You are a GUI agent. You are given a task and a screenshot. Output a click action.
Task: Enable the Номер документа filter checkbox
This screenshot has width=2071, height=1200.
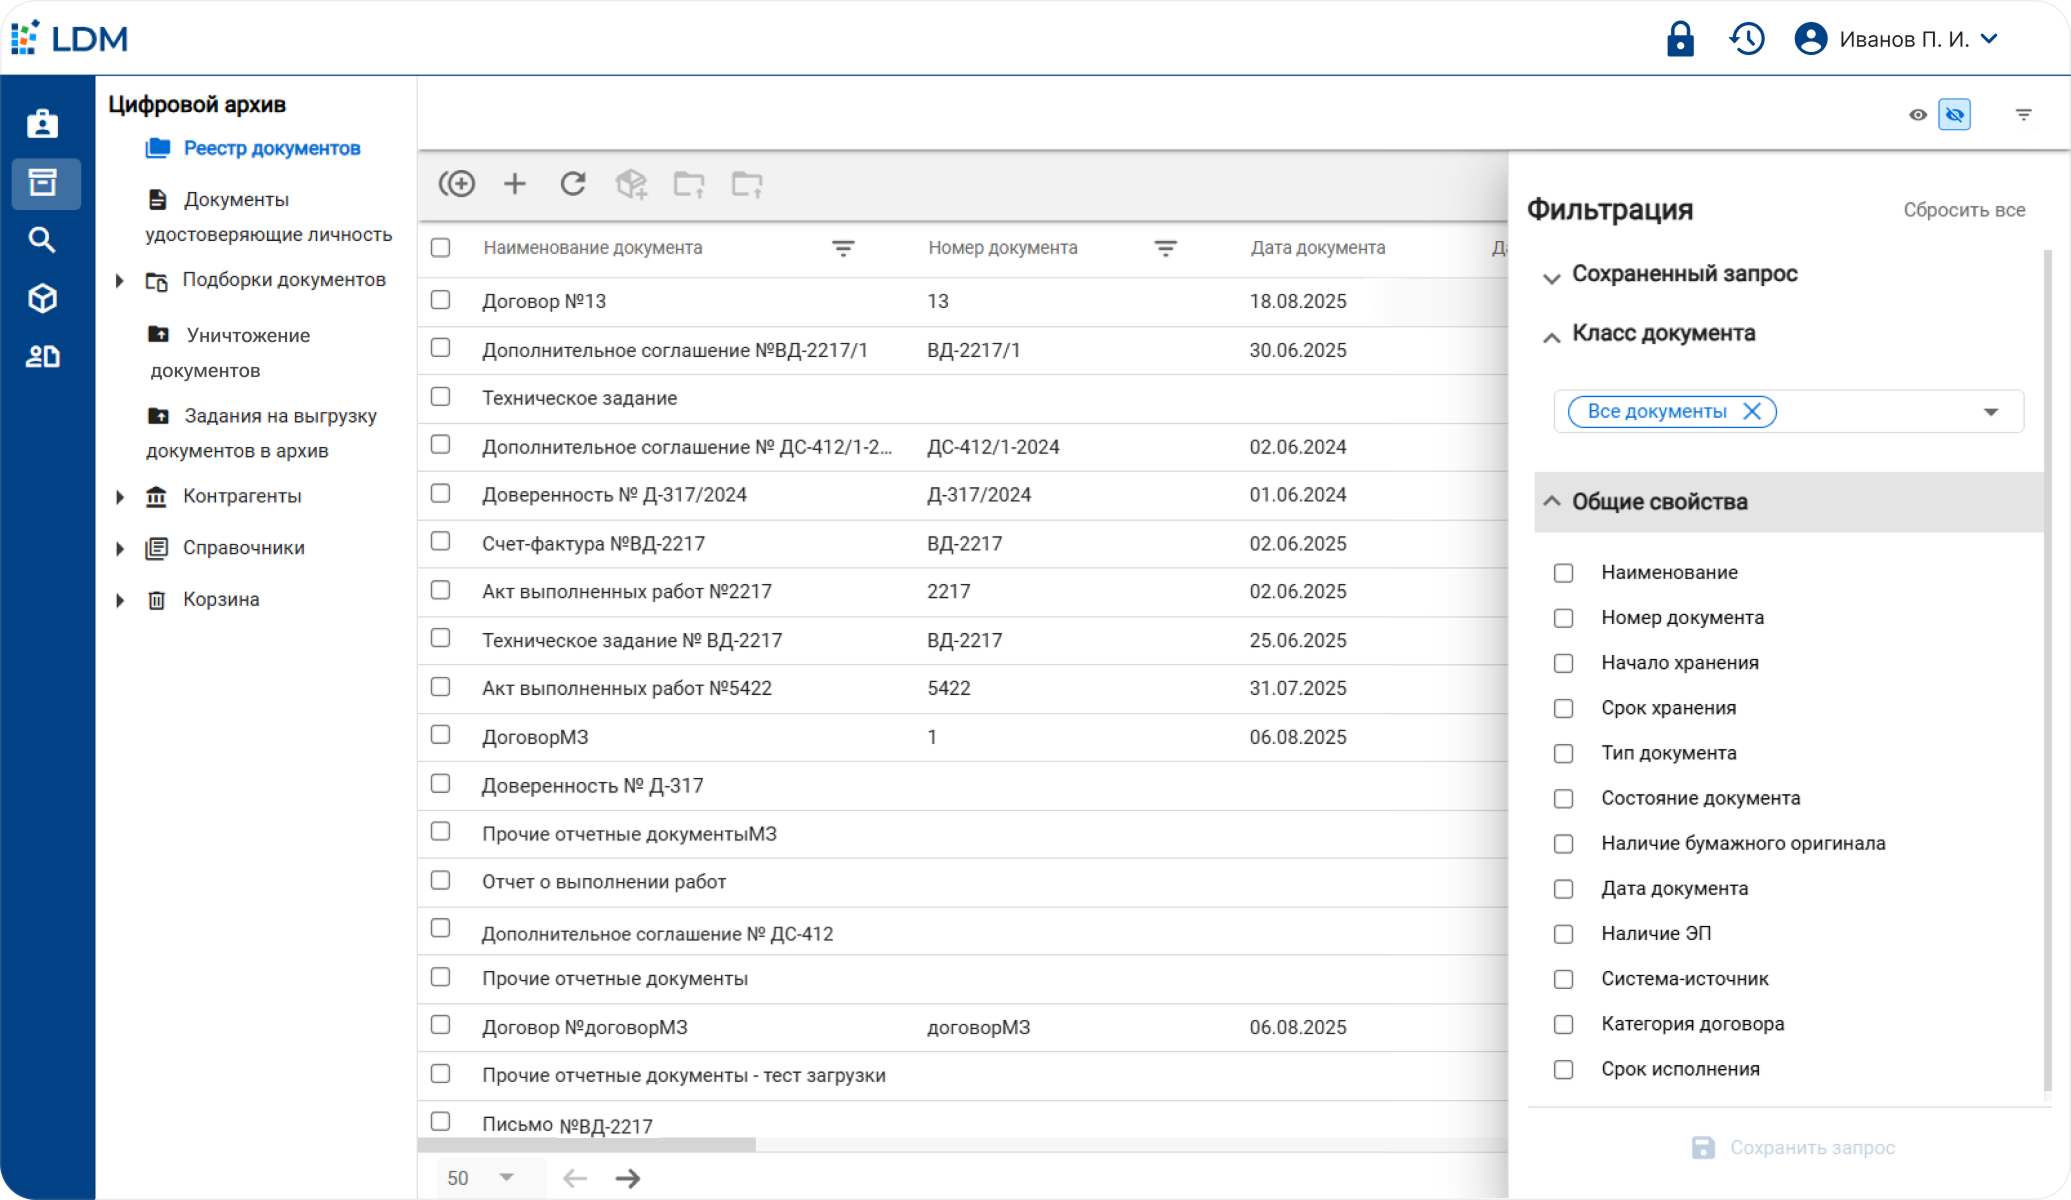[1563, 618]
